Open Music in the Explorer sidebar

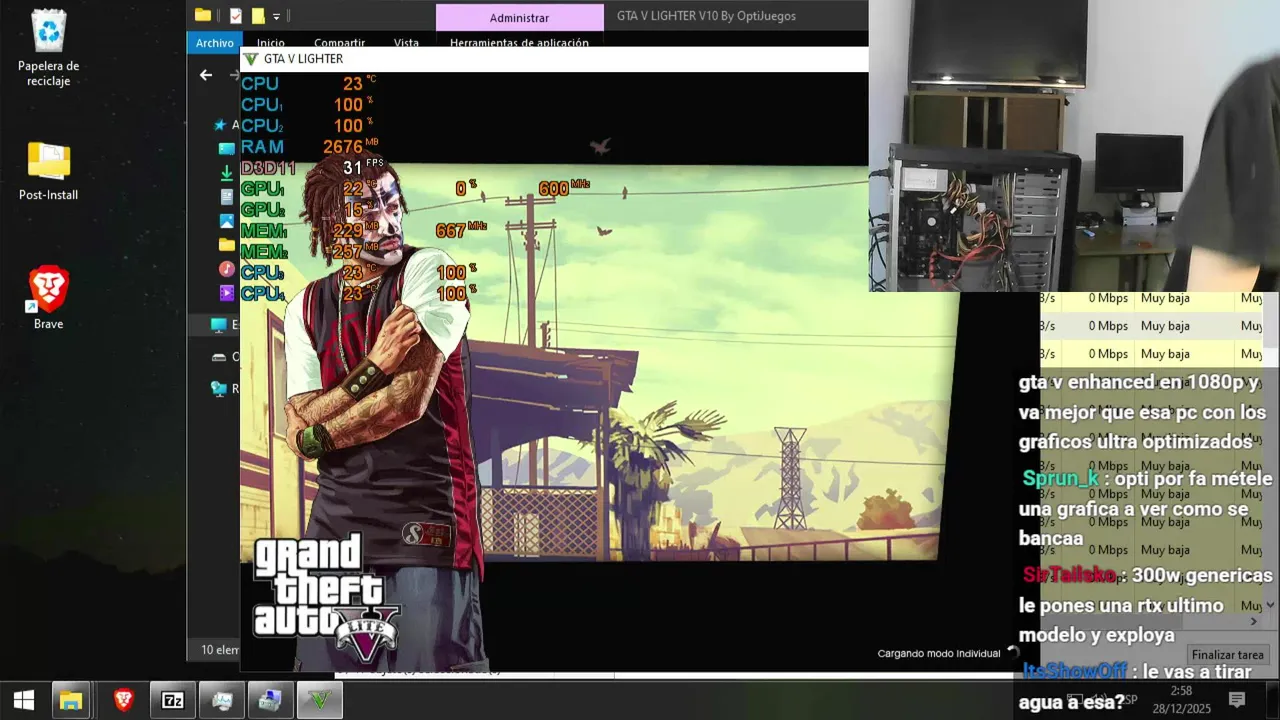[x=227, y=269]
